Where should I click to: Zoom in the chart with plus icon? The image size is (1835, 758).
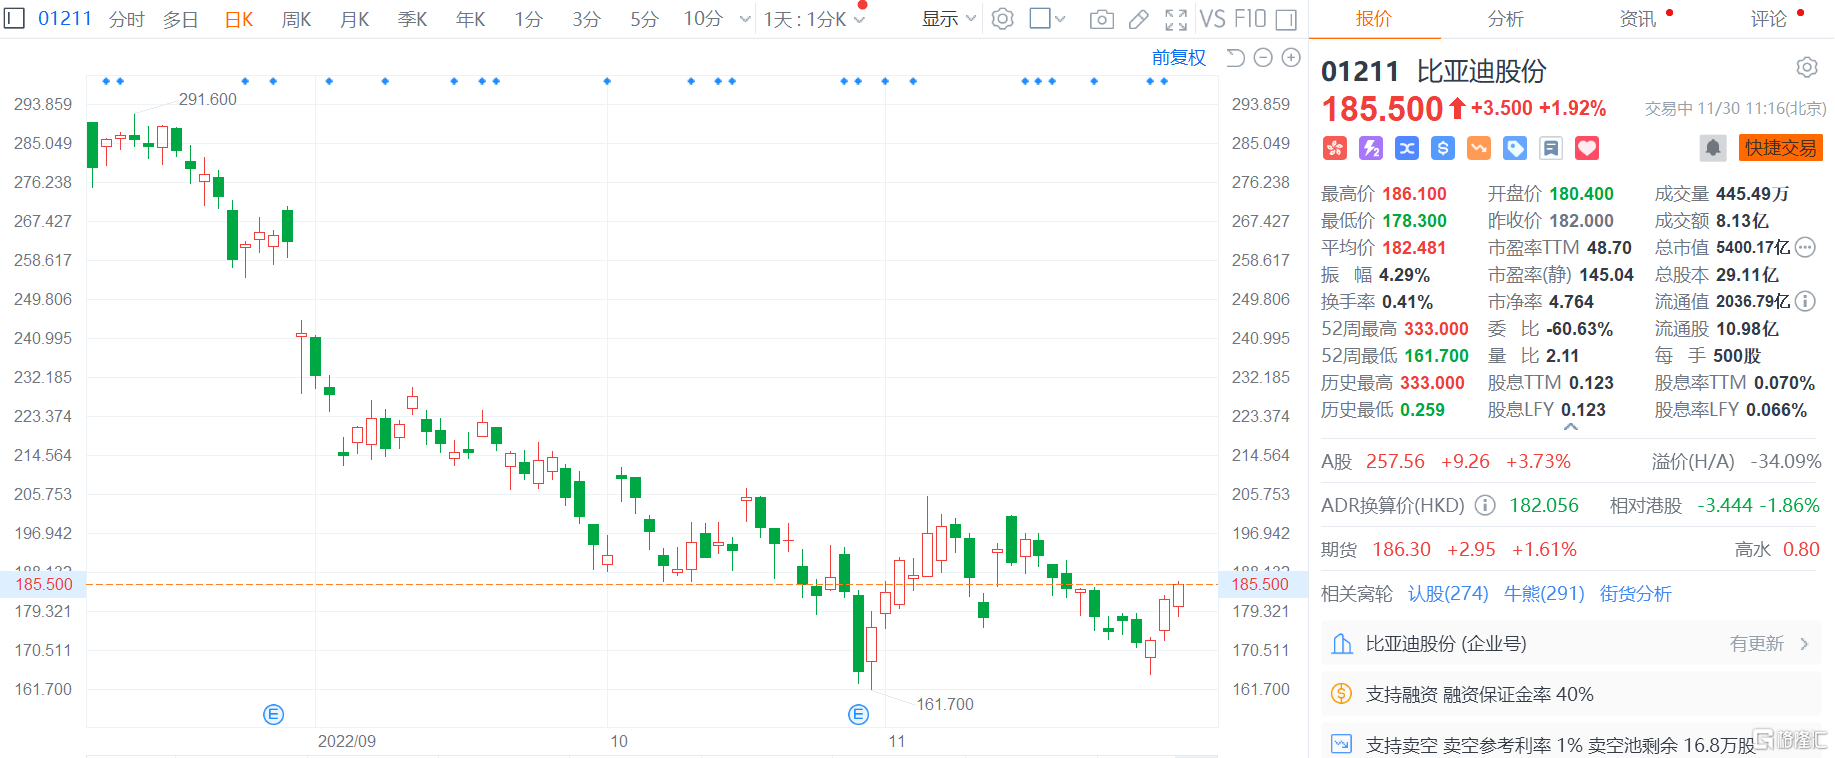click(1291, 58)
